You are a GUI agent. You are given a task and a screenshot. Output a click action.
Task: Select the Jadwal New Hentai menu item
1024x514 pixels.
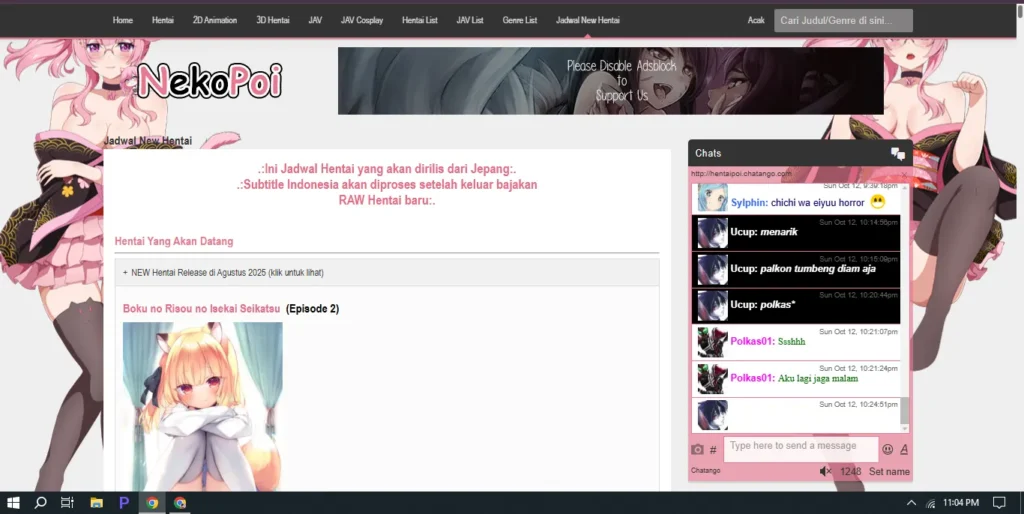(588, 20)
